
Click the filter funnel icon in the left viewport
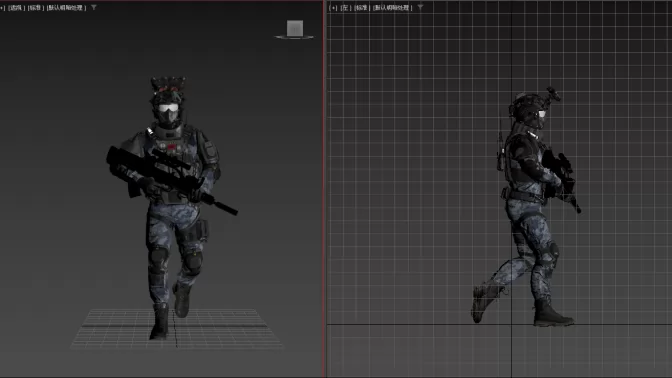pyautogui.click(x=420, y=7)
